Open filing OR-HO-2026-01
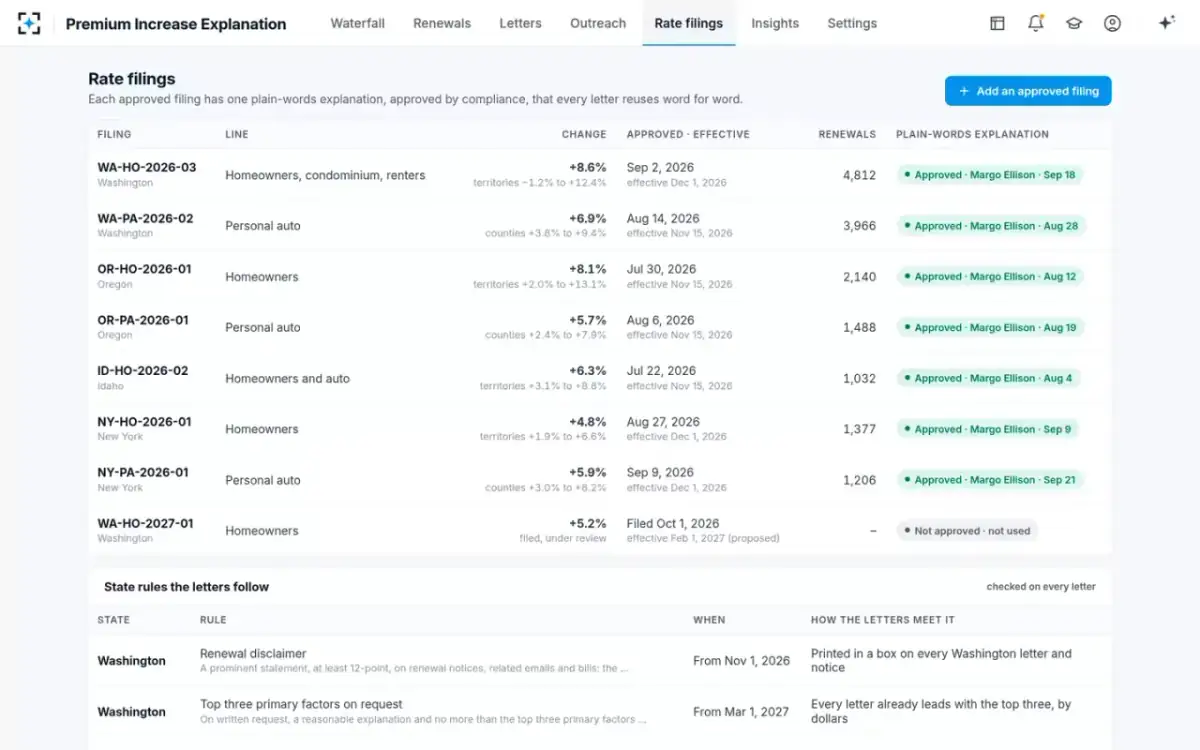This screenshot has width=1200, height=750. (144, 269)
